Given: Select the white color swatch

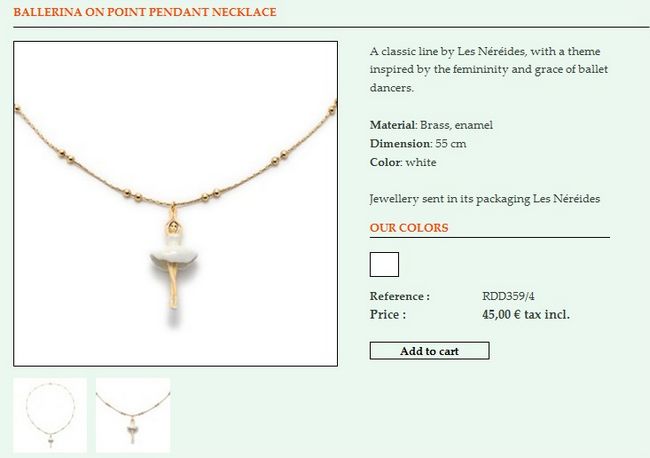Looking at the screenshot, I should click(x=384, y=264).
